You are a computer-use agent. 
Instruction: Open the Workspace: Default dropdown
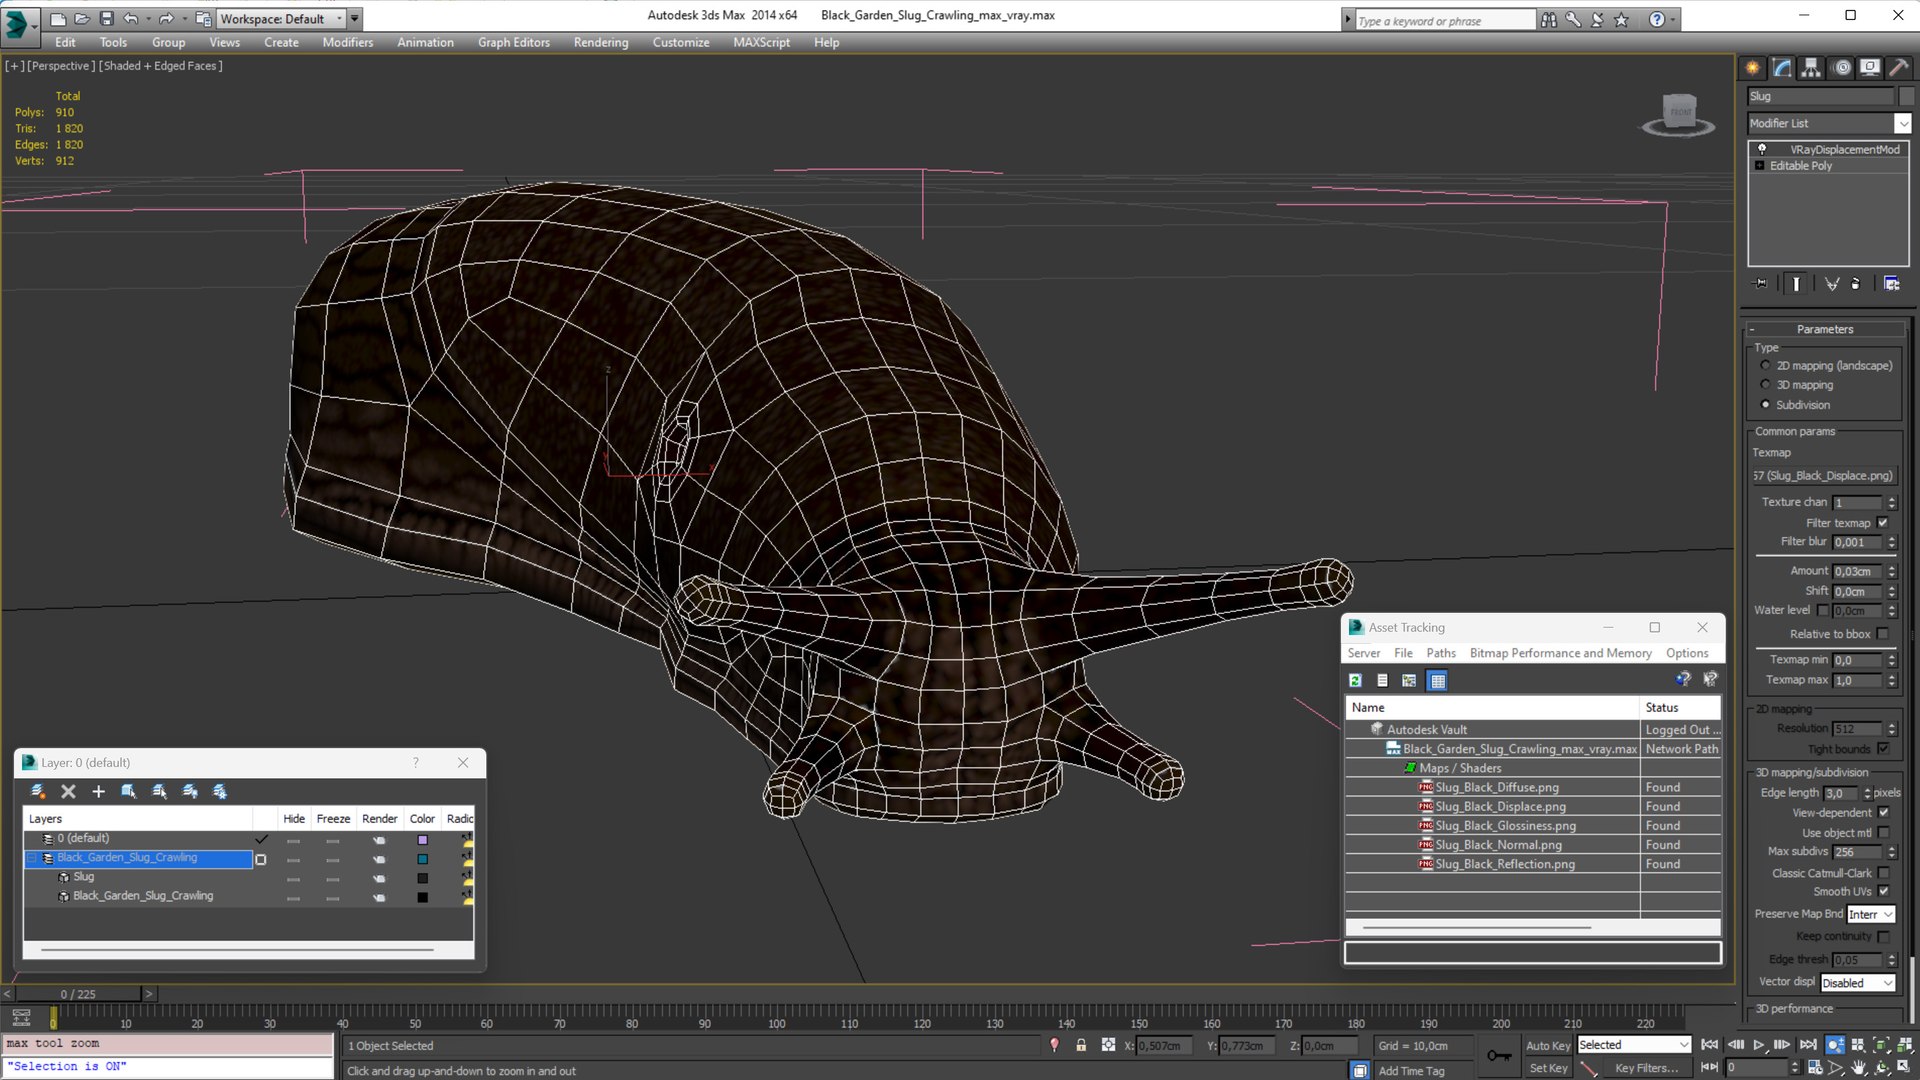(281, 19)
